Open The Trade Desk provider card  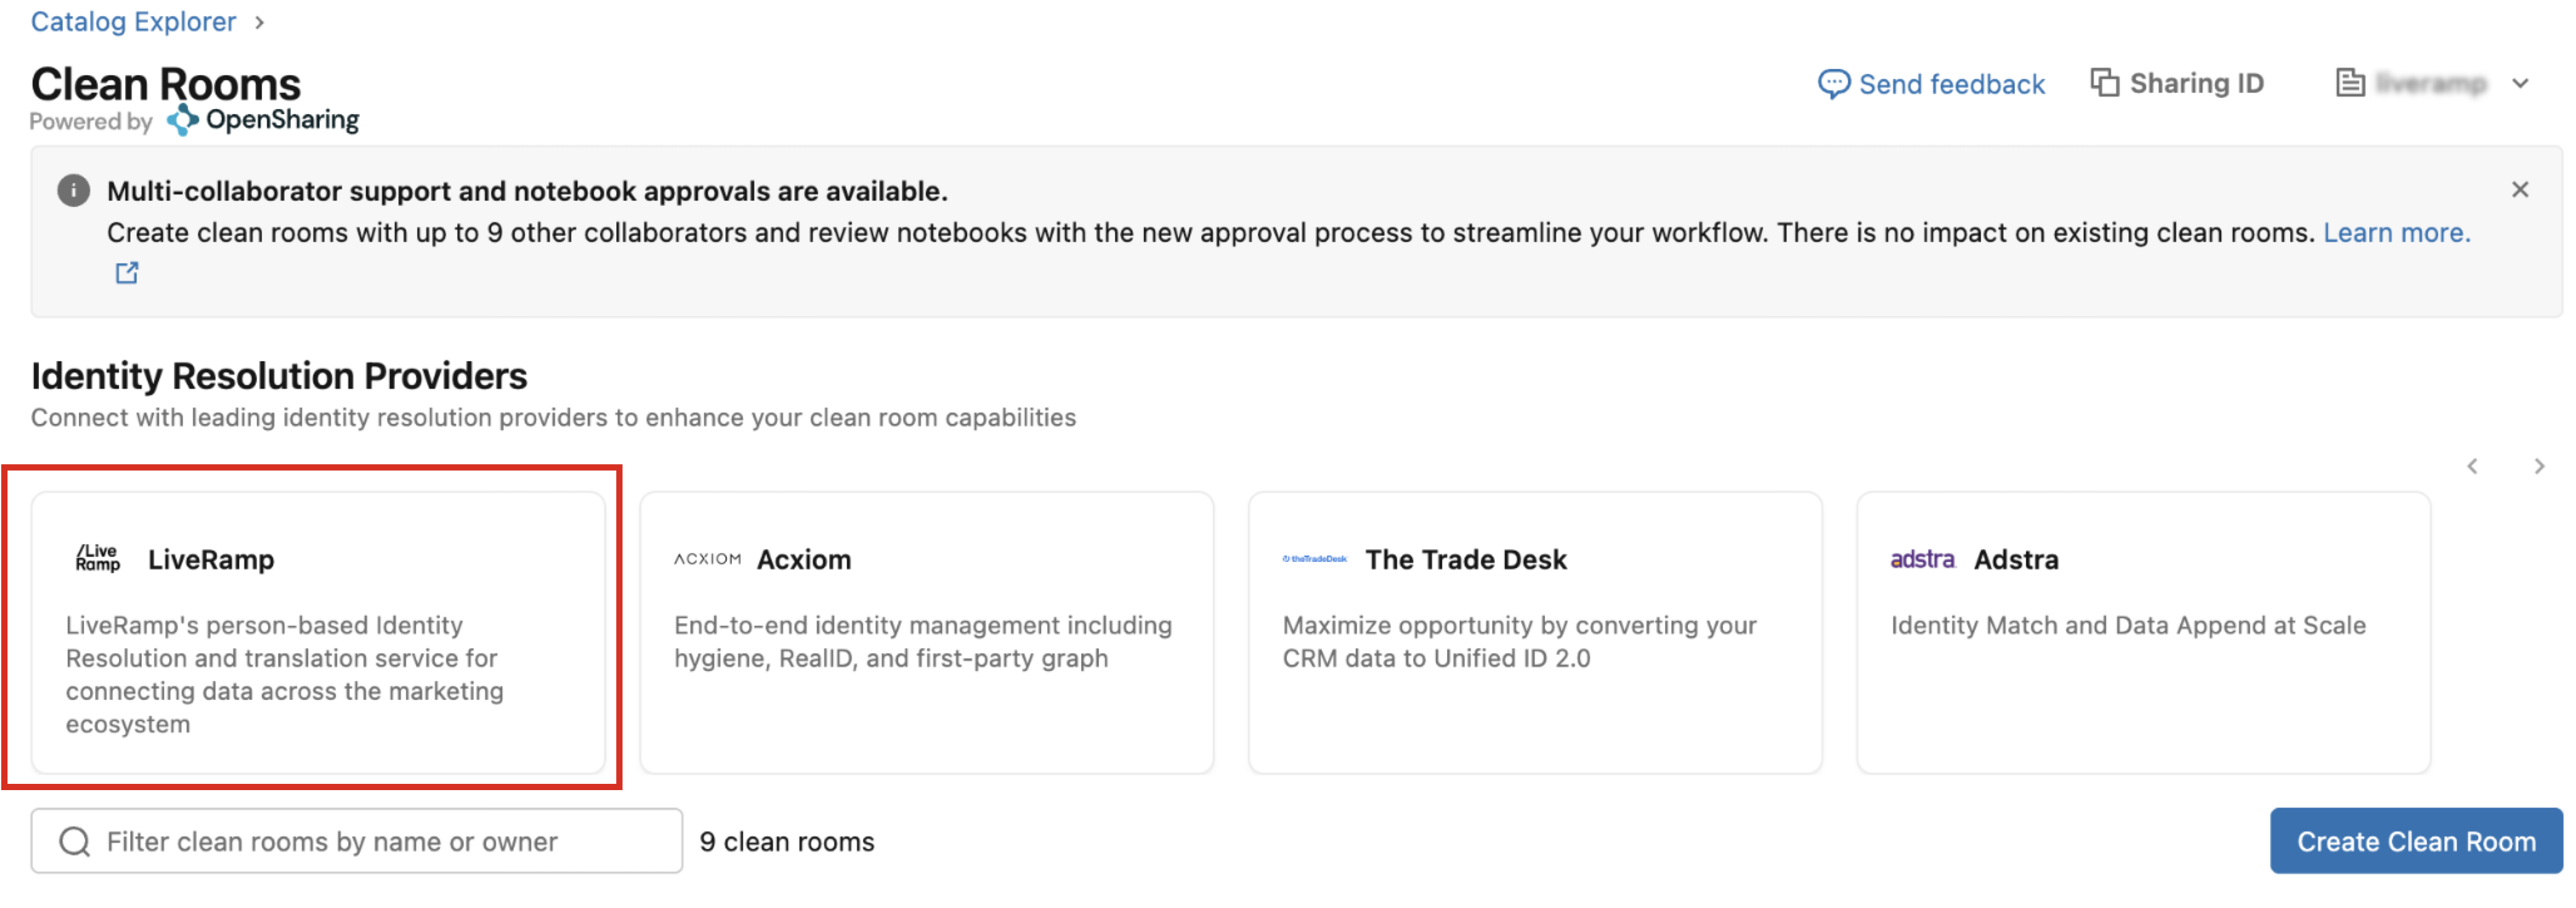point(1535,632)
